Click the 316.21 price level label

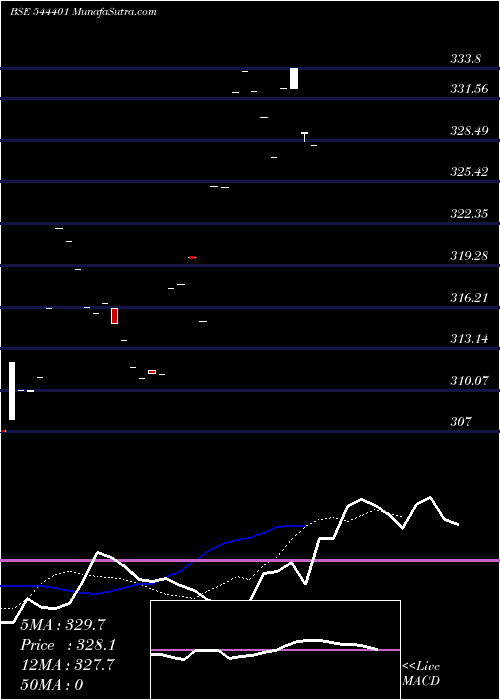click(x=469, y=297)
